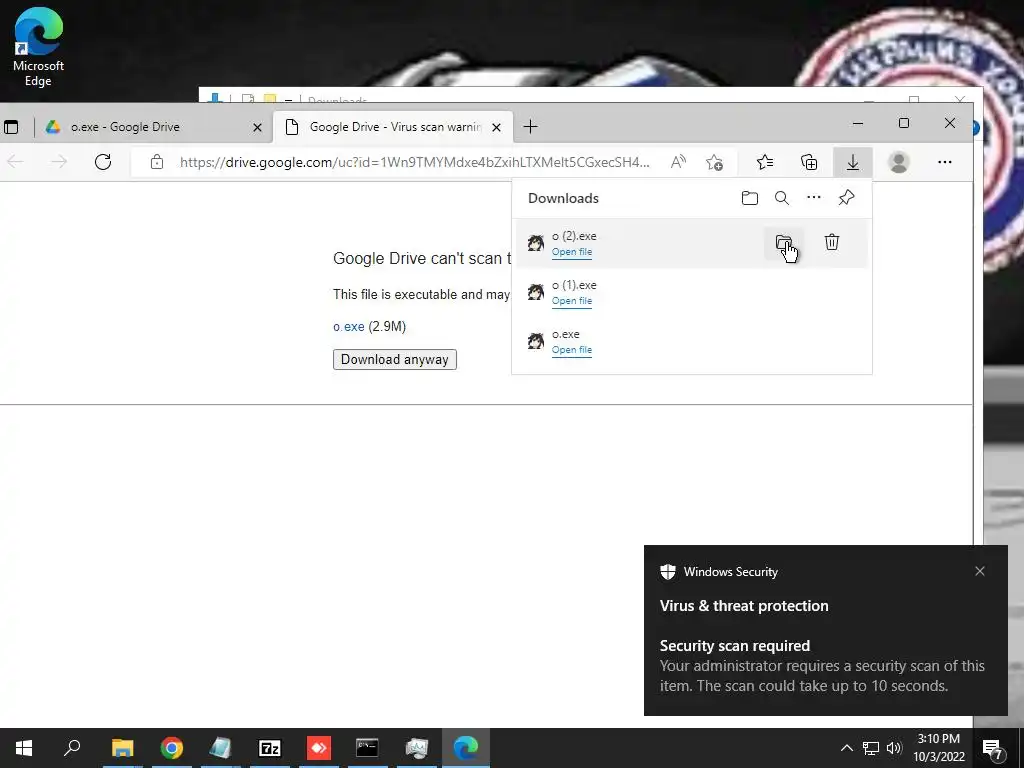
Task: Open file link under o.exe download
Action: tap(571, 350)
